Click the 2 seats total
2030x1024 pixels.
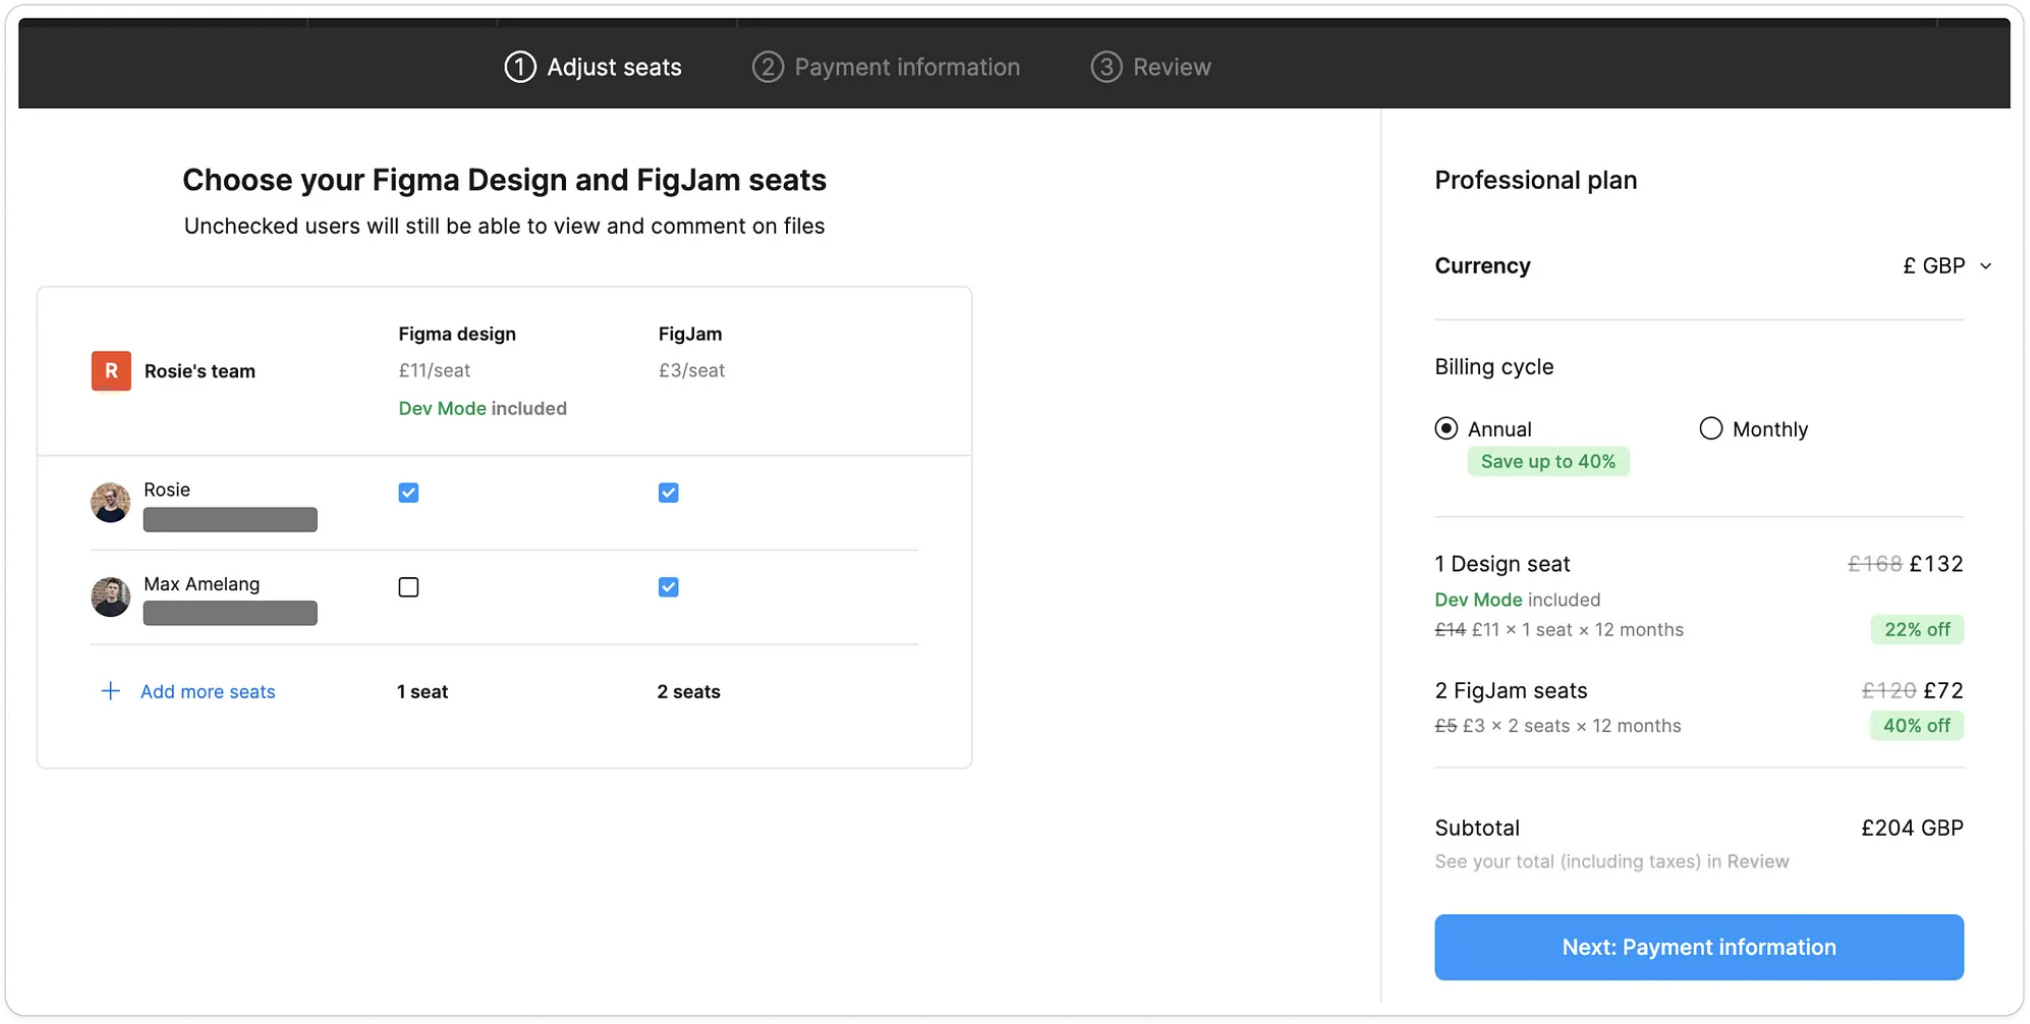[x=688, y=691]
